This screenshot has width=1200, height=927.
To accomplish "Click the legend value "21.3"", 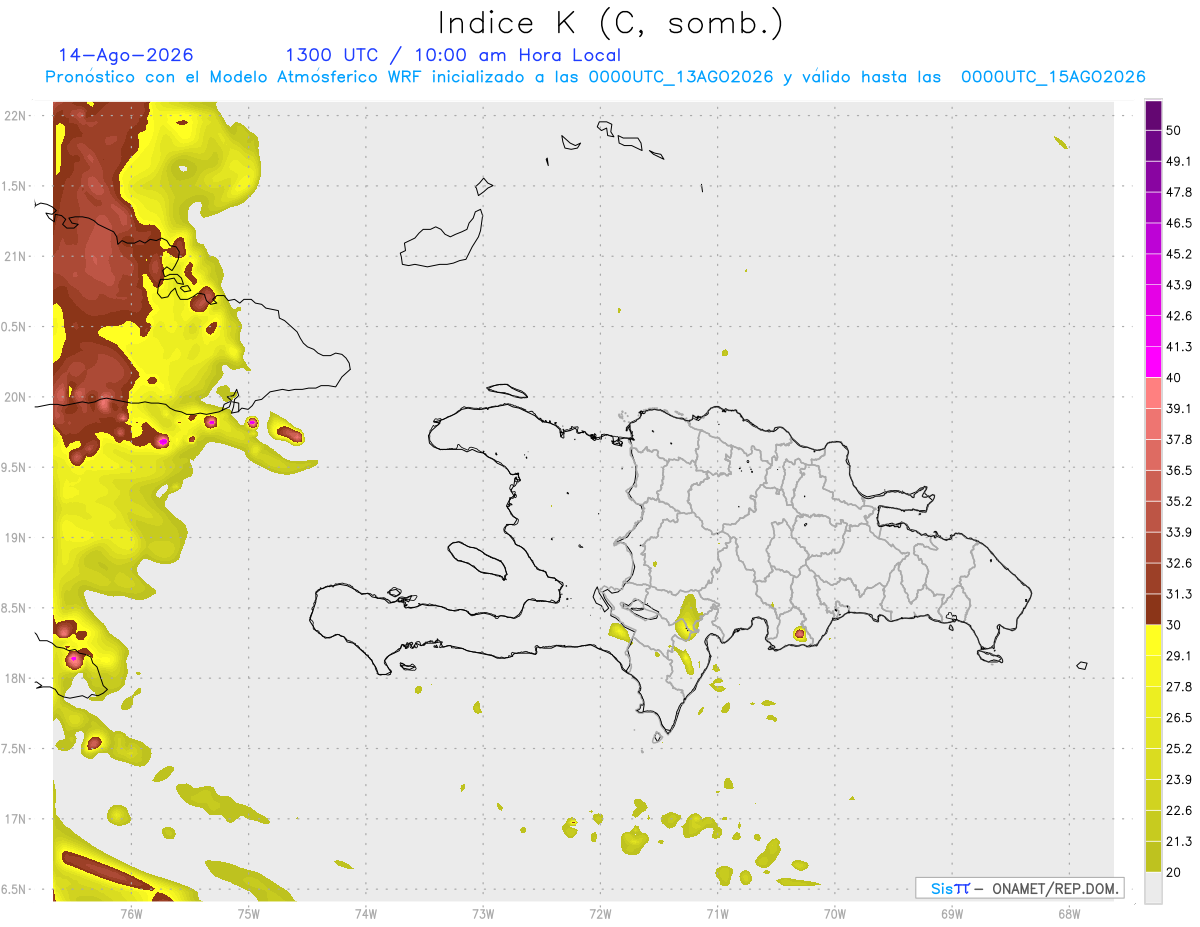I will click(x=1179, y=841).
